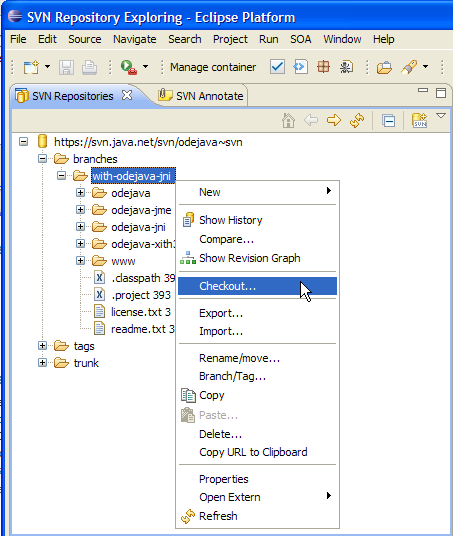Click the yellow Forward arrow icon

pyautogui.click(x=334, y=120)
